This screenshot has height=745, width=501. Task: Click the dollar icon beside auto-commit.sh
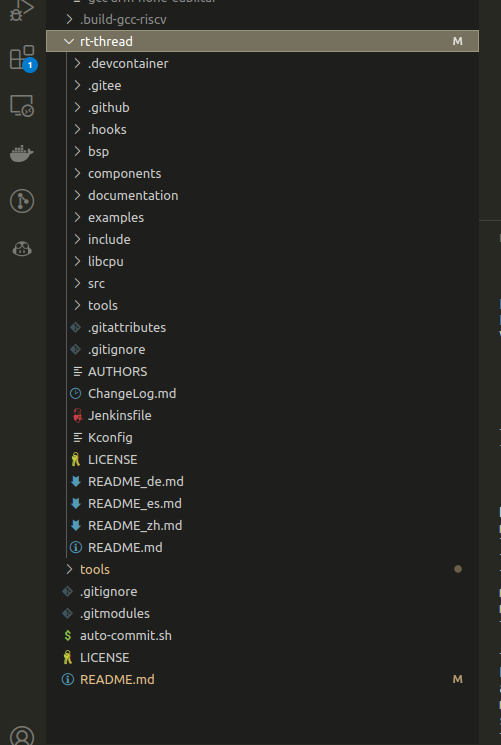(x=67, y=635)
